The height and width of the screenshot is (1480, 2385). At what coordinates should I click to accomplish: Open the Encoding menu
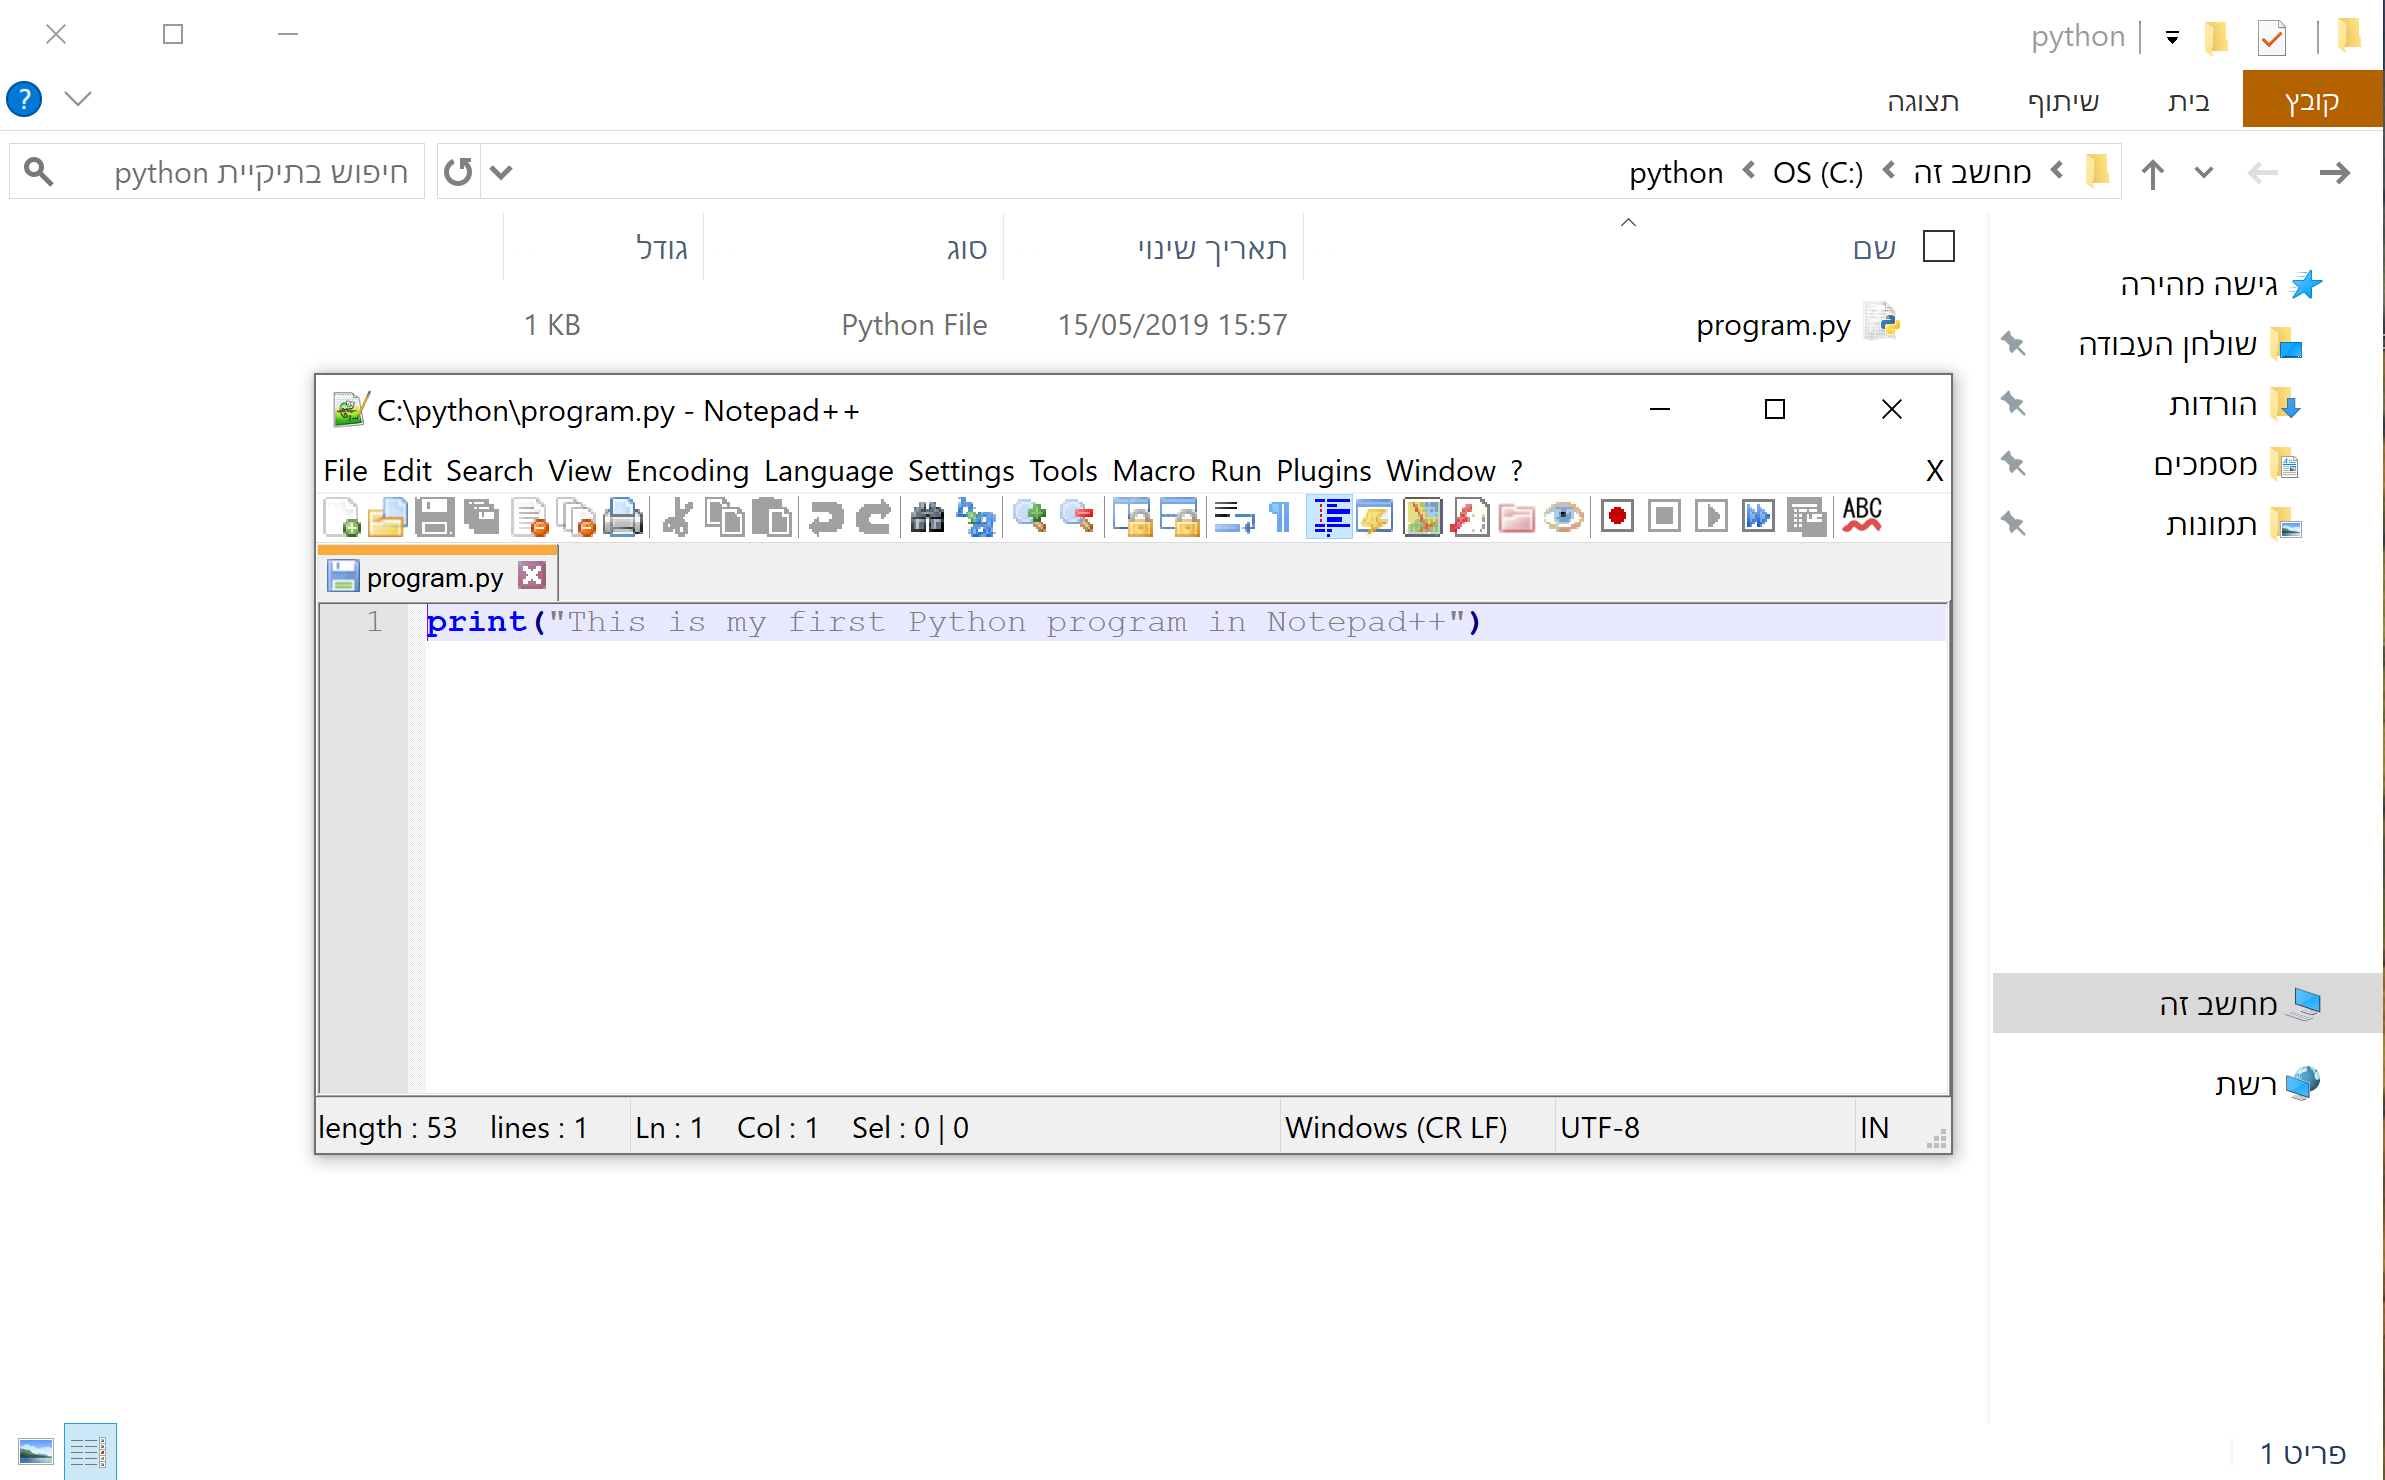tap(688, 471)
